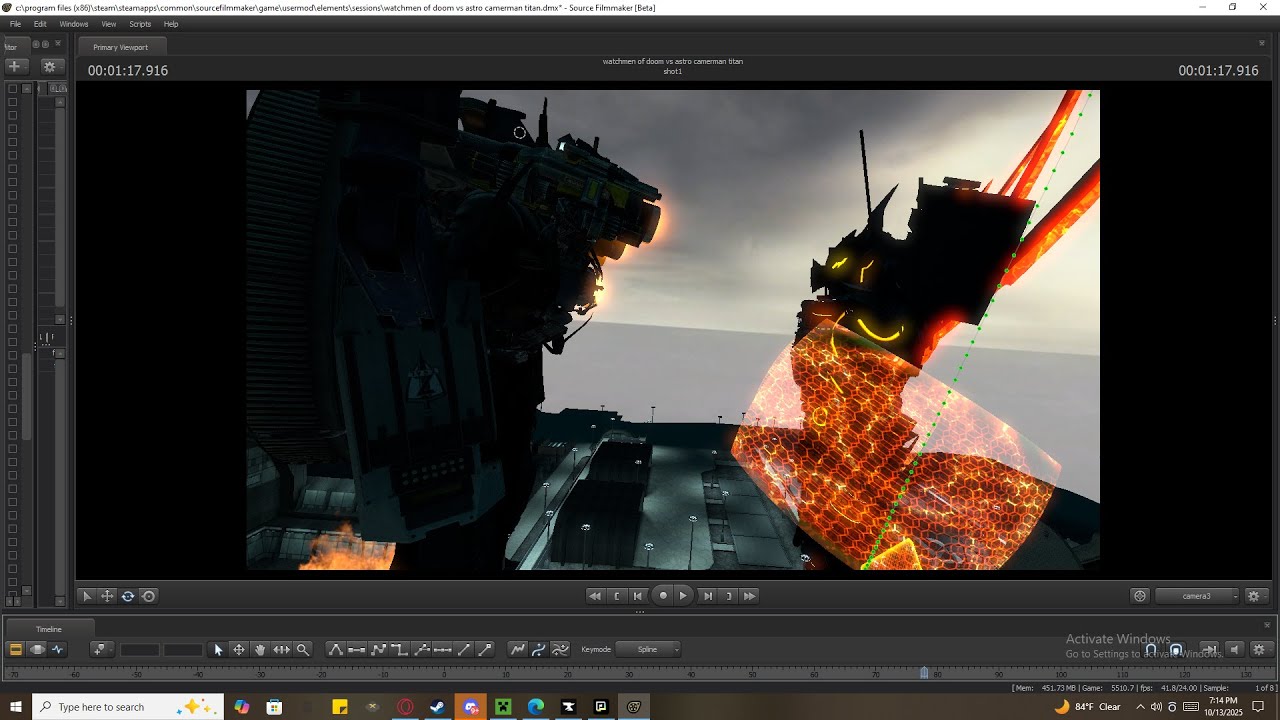Toggle the timeline snap magnet icon
Screen dimensions: 1280x720
pyautogui.click(x=1151, y=649)
